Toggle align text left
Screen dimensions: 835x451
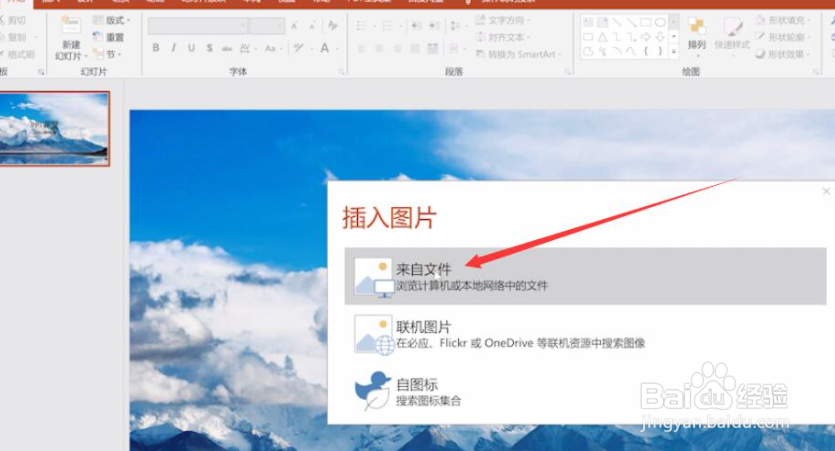(362, 48)
